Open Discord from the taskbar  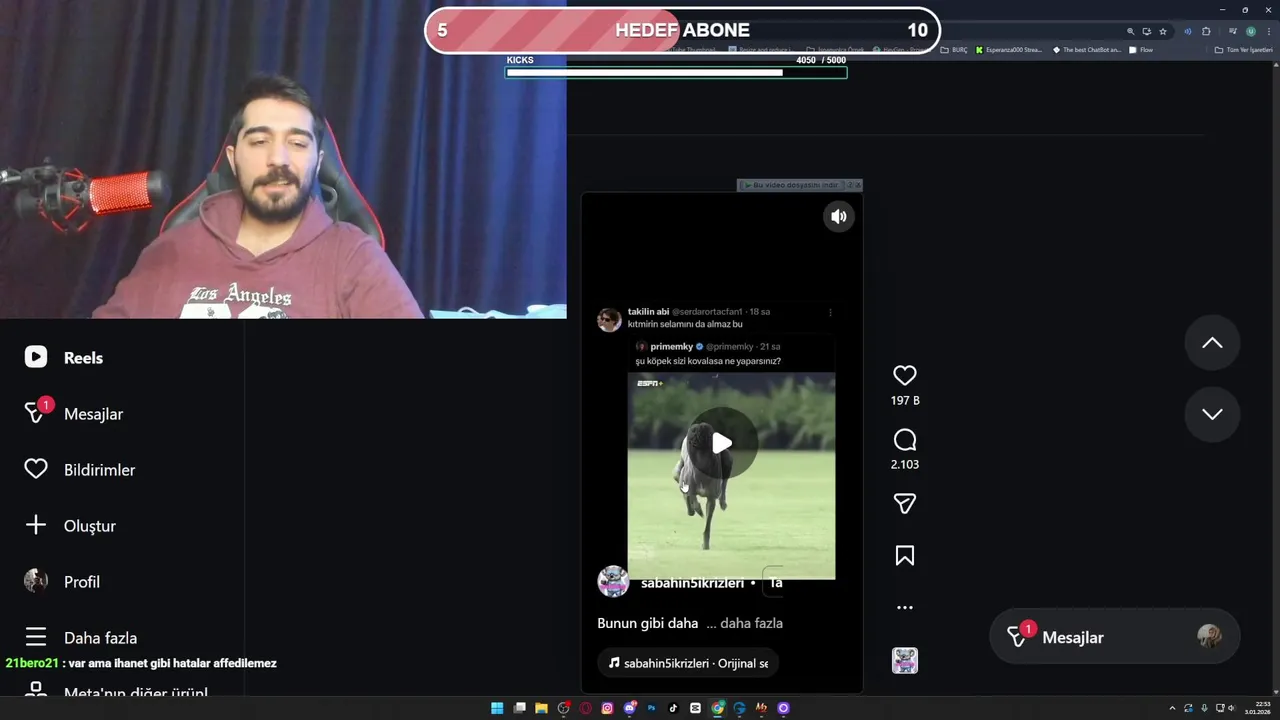[629, 708]
